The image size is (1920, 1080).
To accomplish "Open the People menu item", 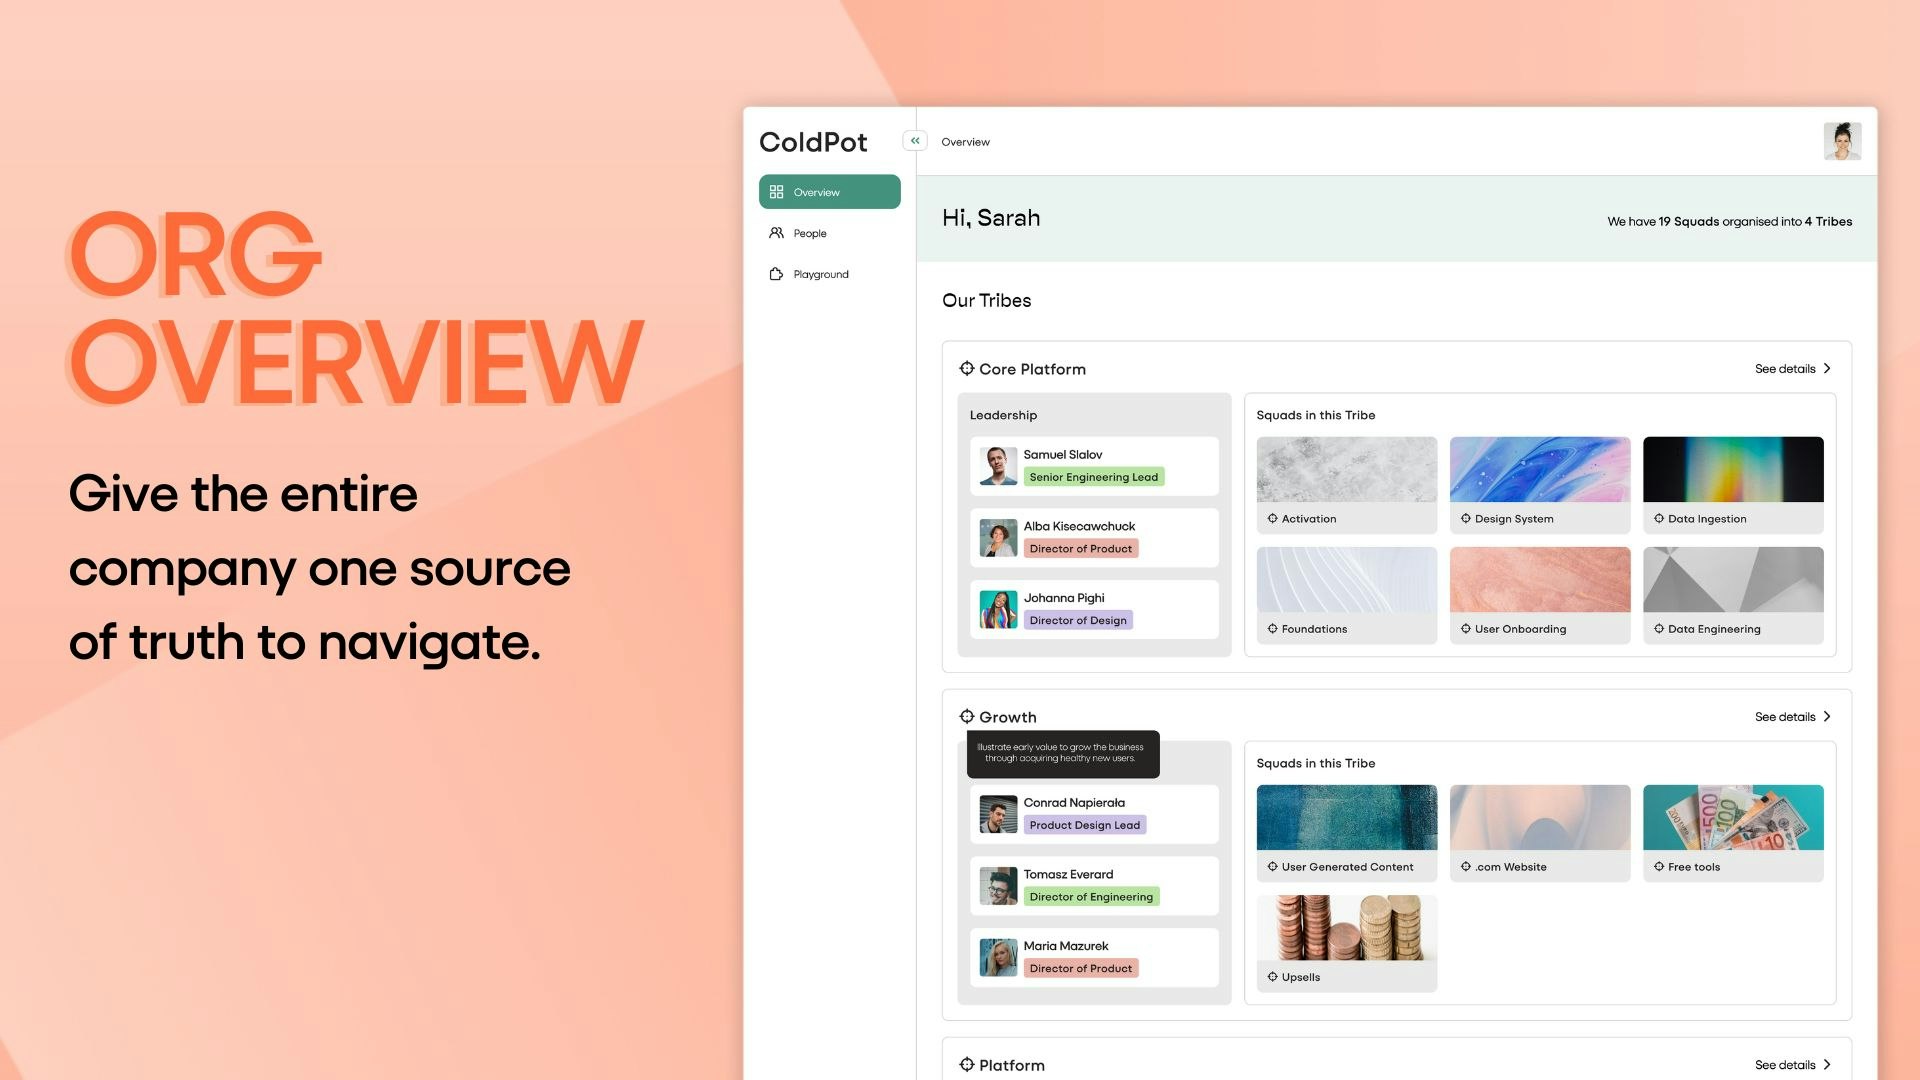I will (829, 233).
